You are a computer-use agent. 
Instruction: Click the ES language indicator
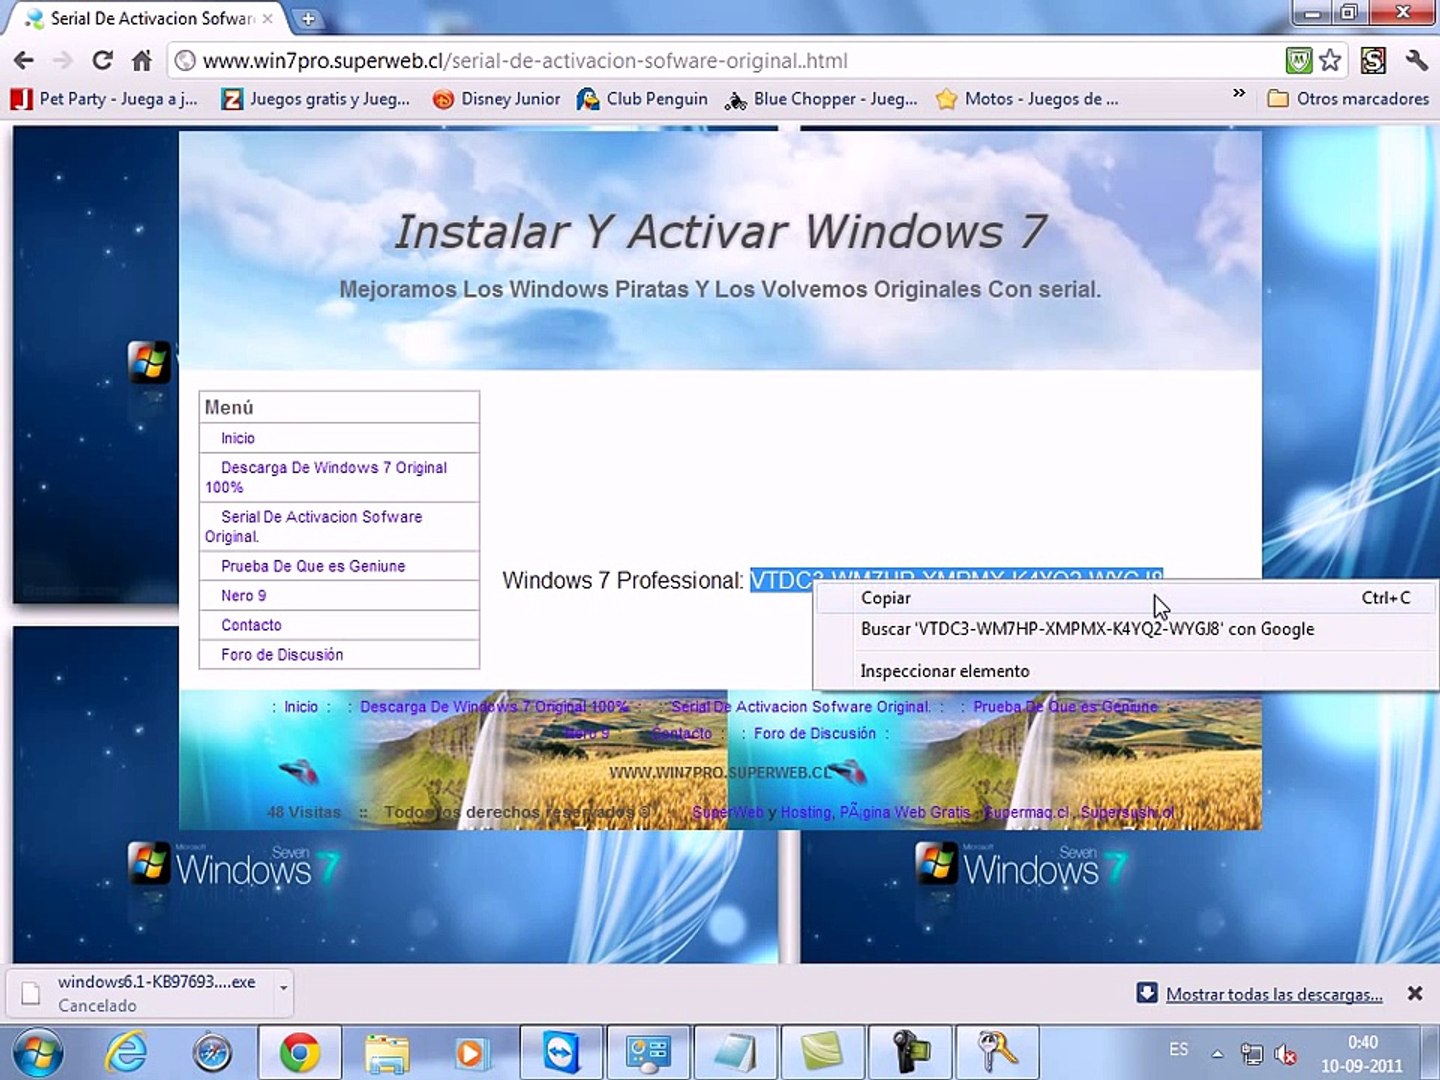(1179, 1049)
